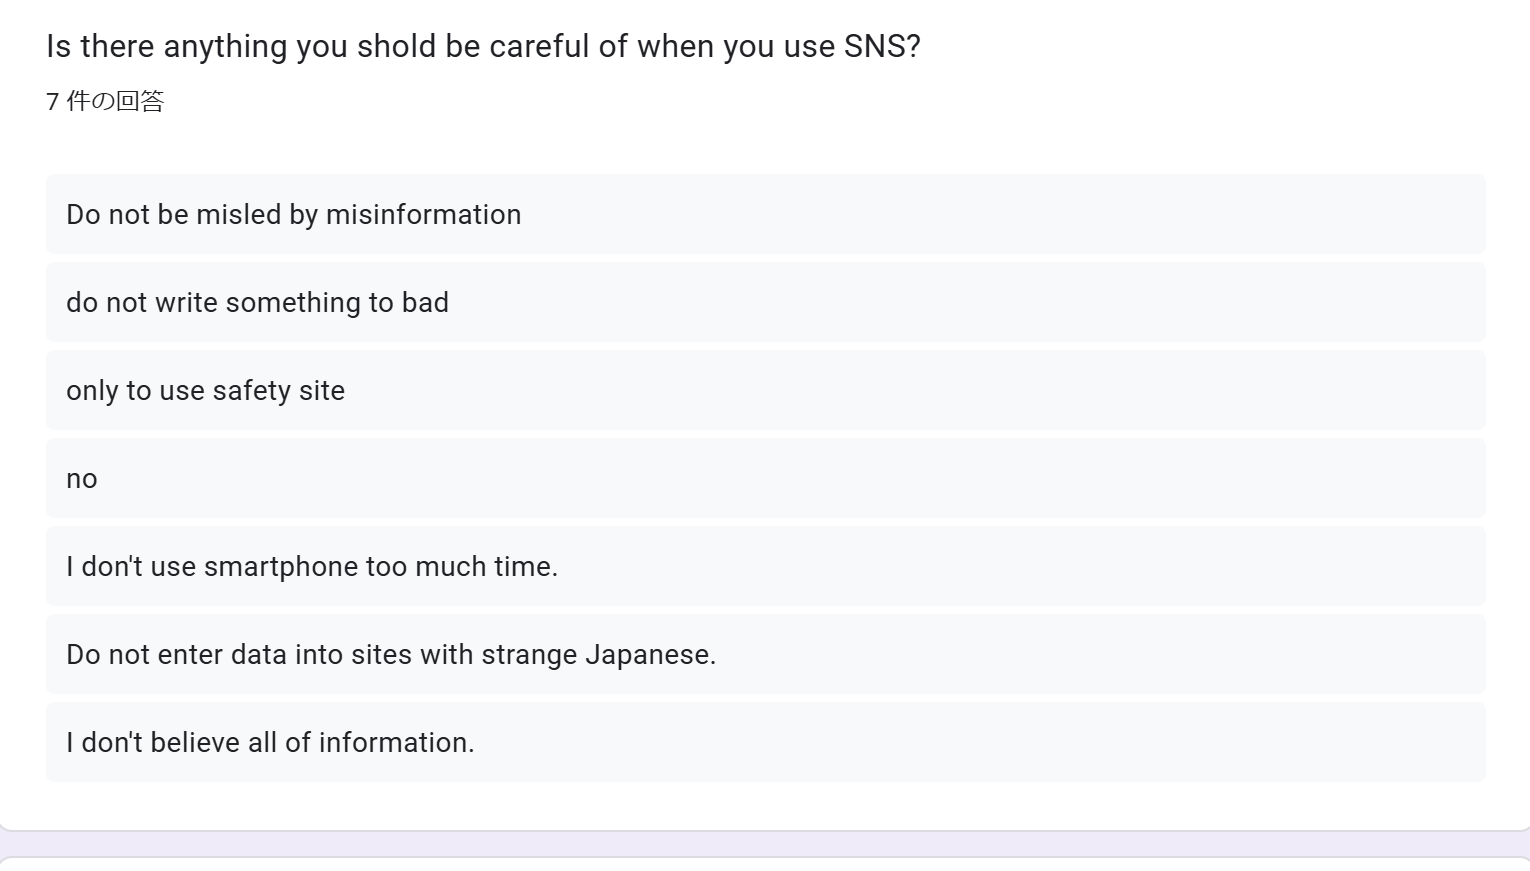Click the word 'misinformation' in the first response

click(423, 214)
